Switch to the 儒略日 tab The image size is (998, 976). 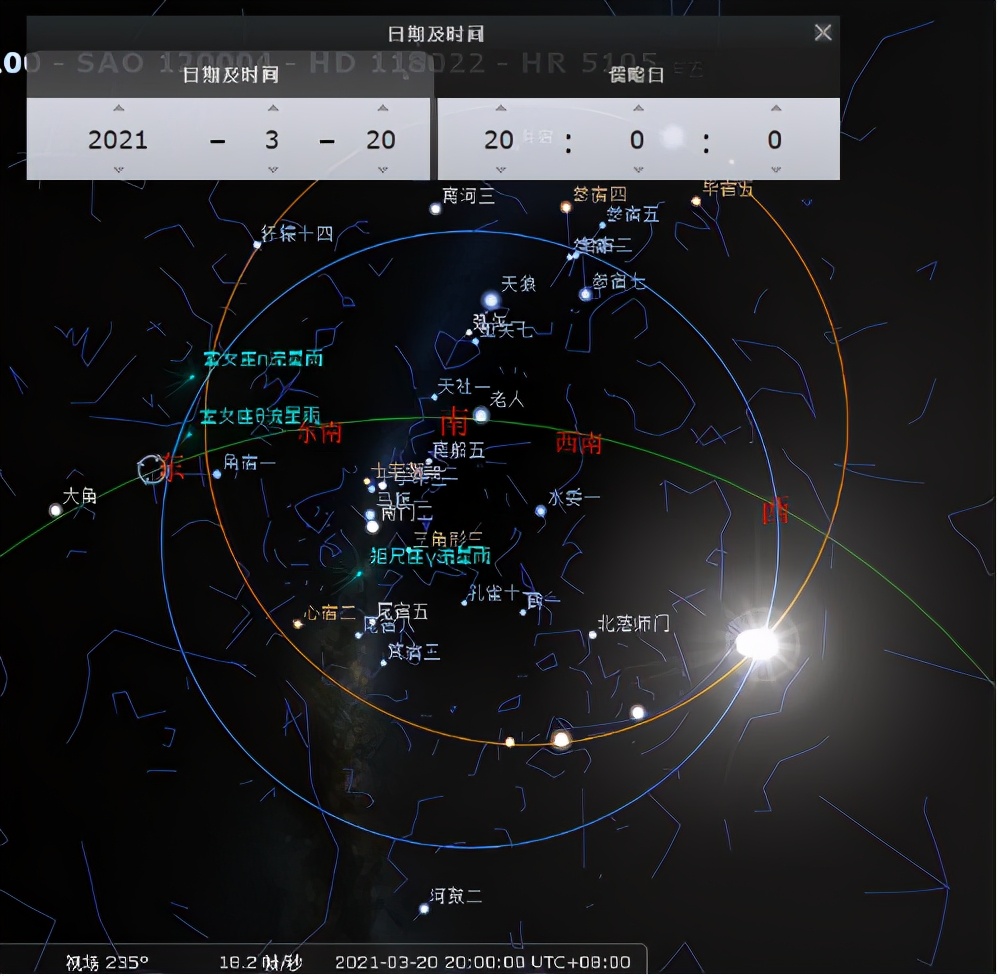click(637, 74)
